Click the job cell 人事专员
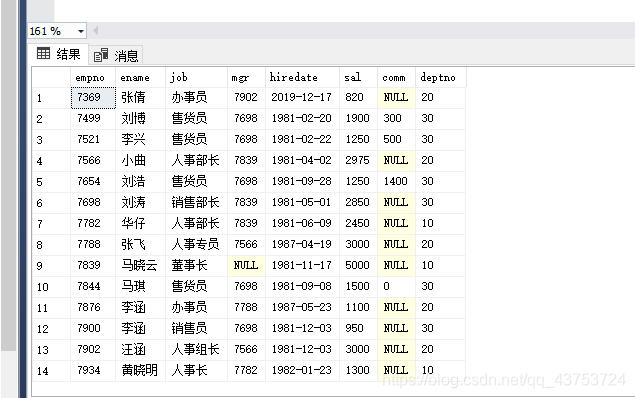 pyautogui.click(x=196, y=245)
